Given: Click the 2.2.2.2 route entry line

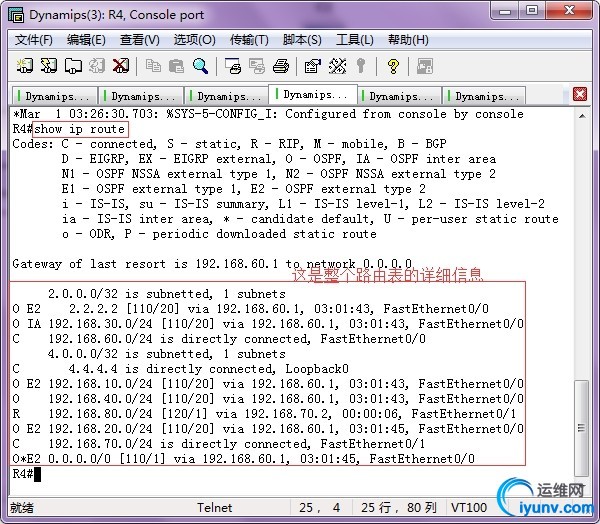Looking at the screenshot, I should [251, 309].
